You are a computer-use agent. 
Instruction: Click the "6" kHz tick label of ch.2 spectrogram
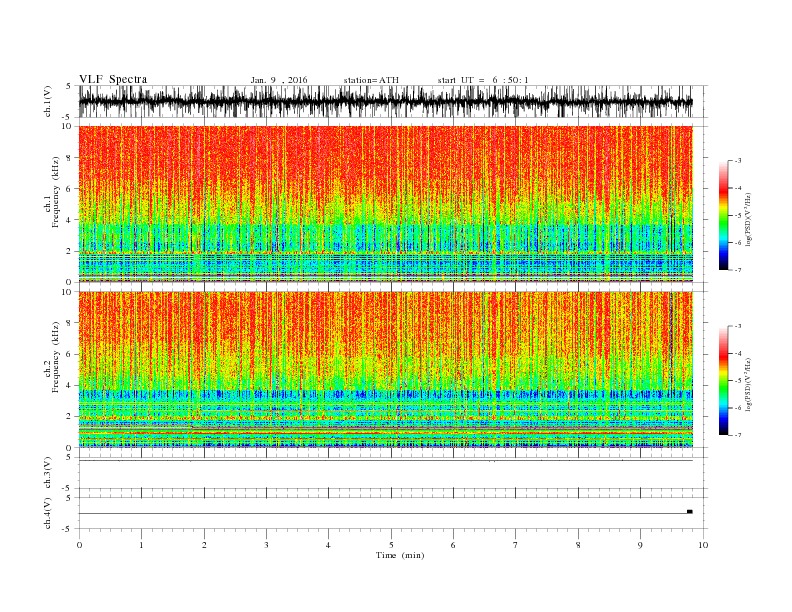point(69,354)
